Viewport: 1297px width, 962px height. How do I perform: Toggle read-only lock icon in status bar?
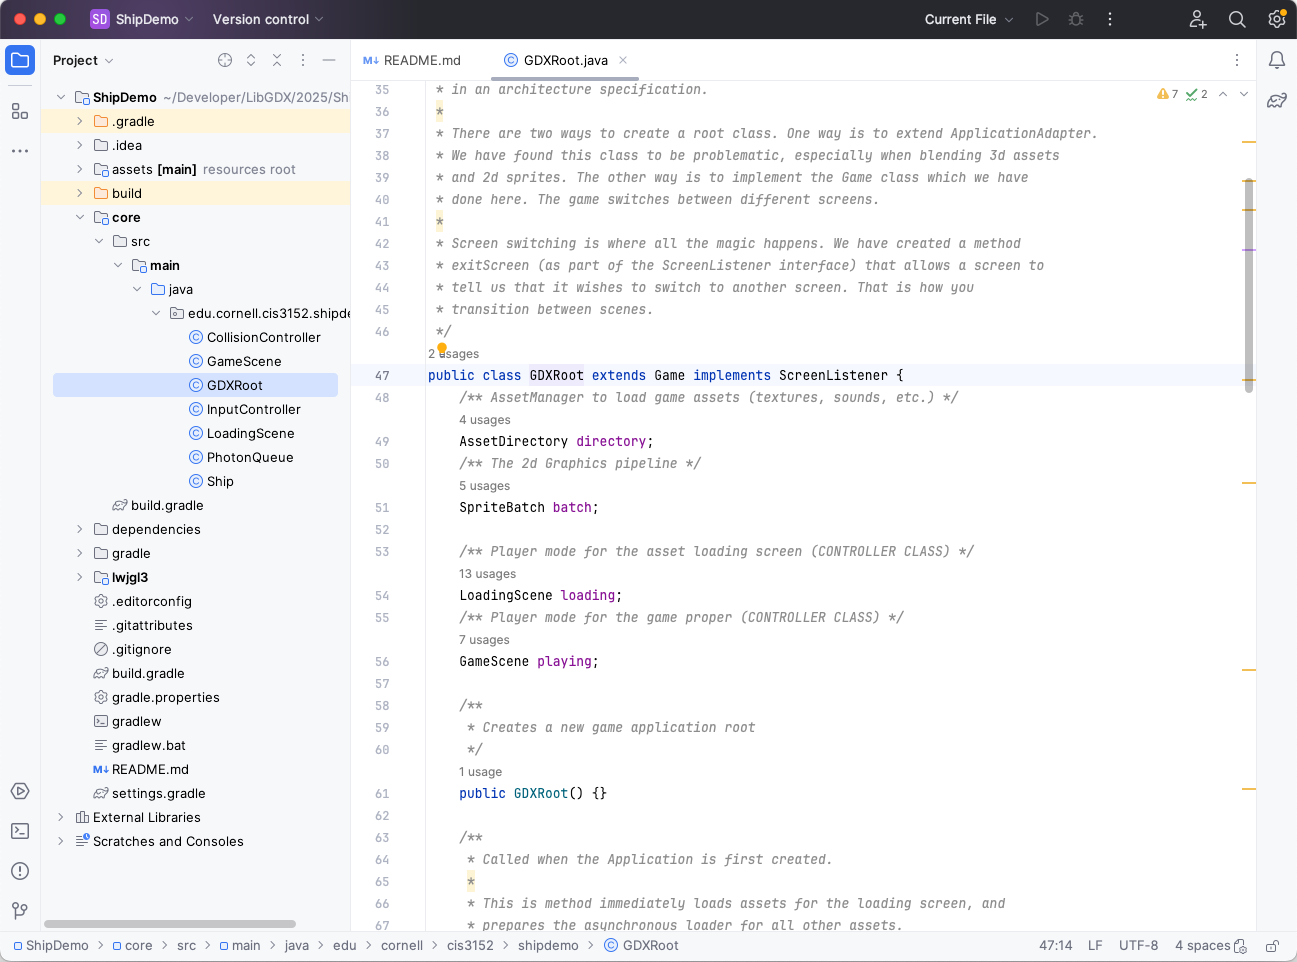click(1272, 946)
